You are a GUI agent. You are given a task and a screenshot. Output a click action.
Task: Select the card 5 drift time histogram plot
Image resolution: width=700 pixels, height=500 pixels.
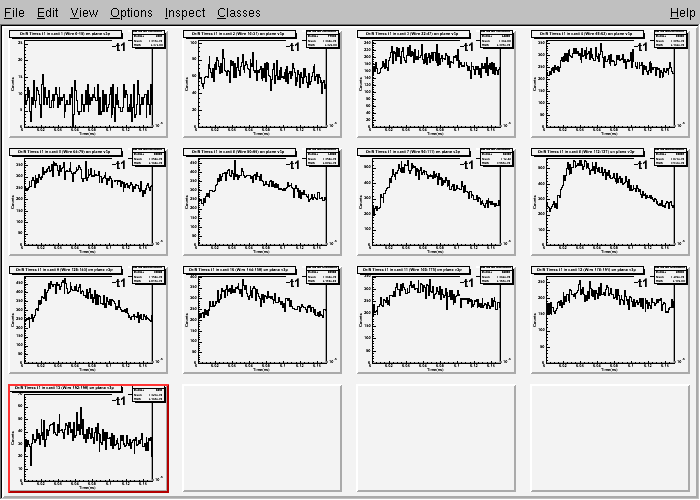click(88, 202)
